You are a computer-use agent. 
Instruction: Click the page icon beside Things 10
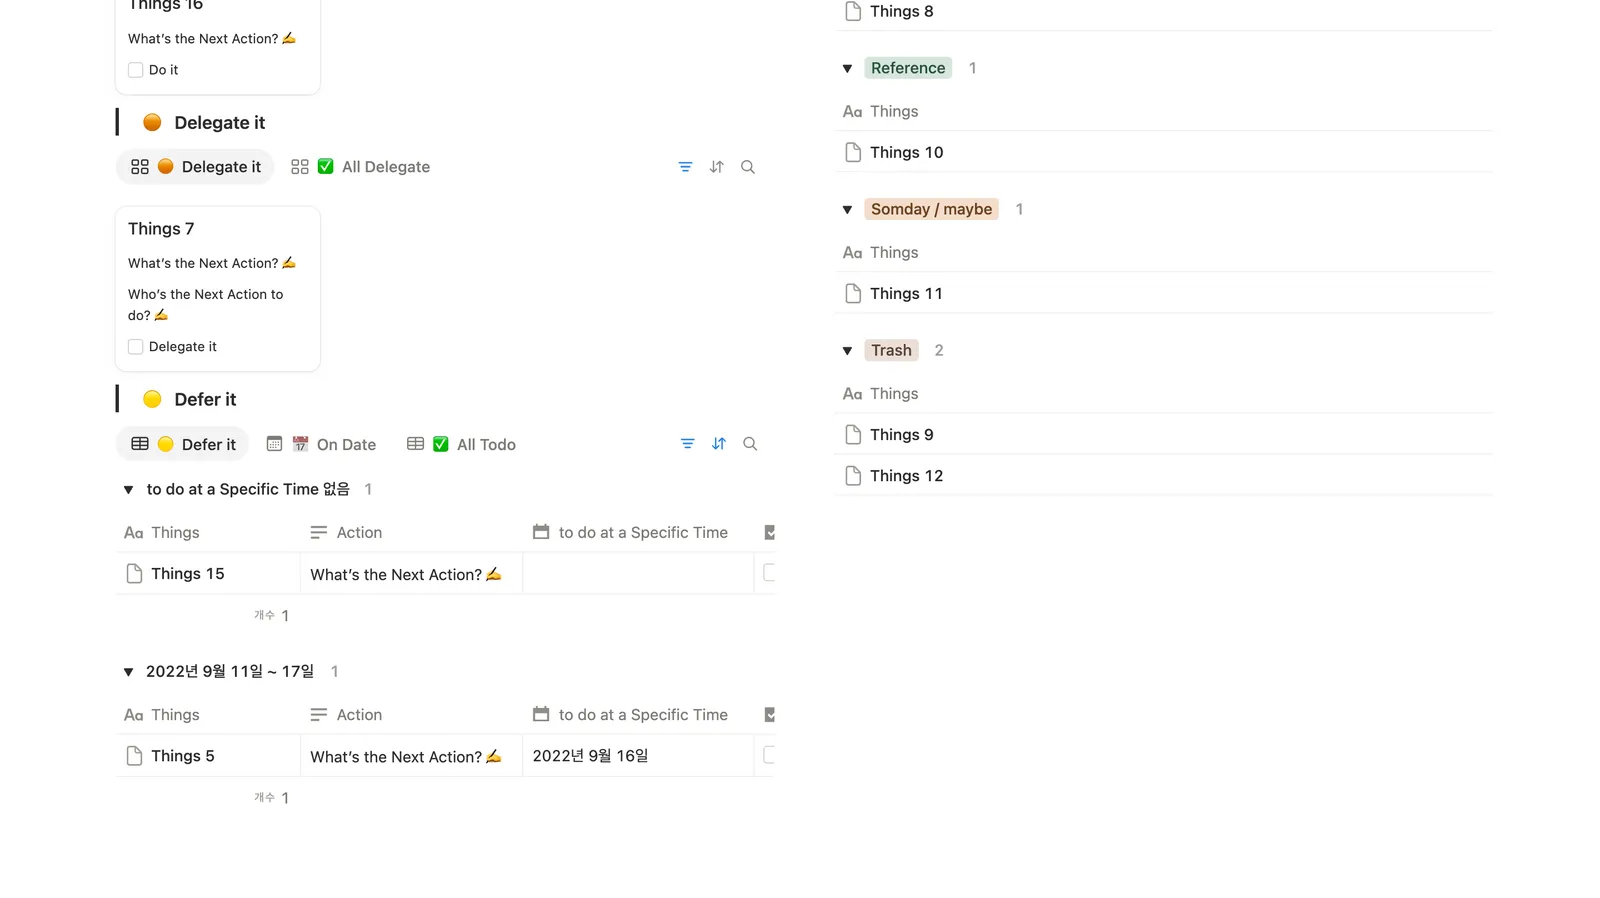853,152
